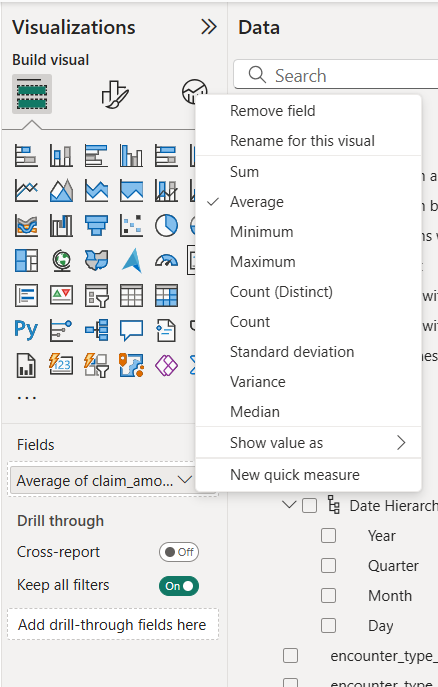Open the Format visual paintbrush tab

tap(115, 94)
